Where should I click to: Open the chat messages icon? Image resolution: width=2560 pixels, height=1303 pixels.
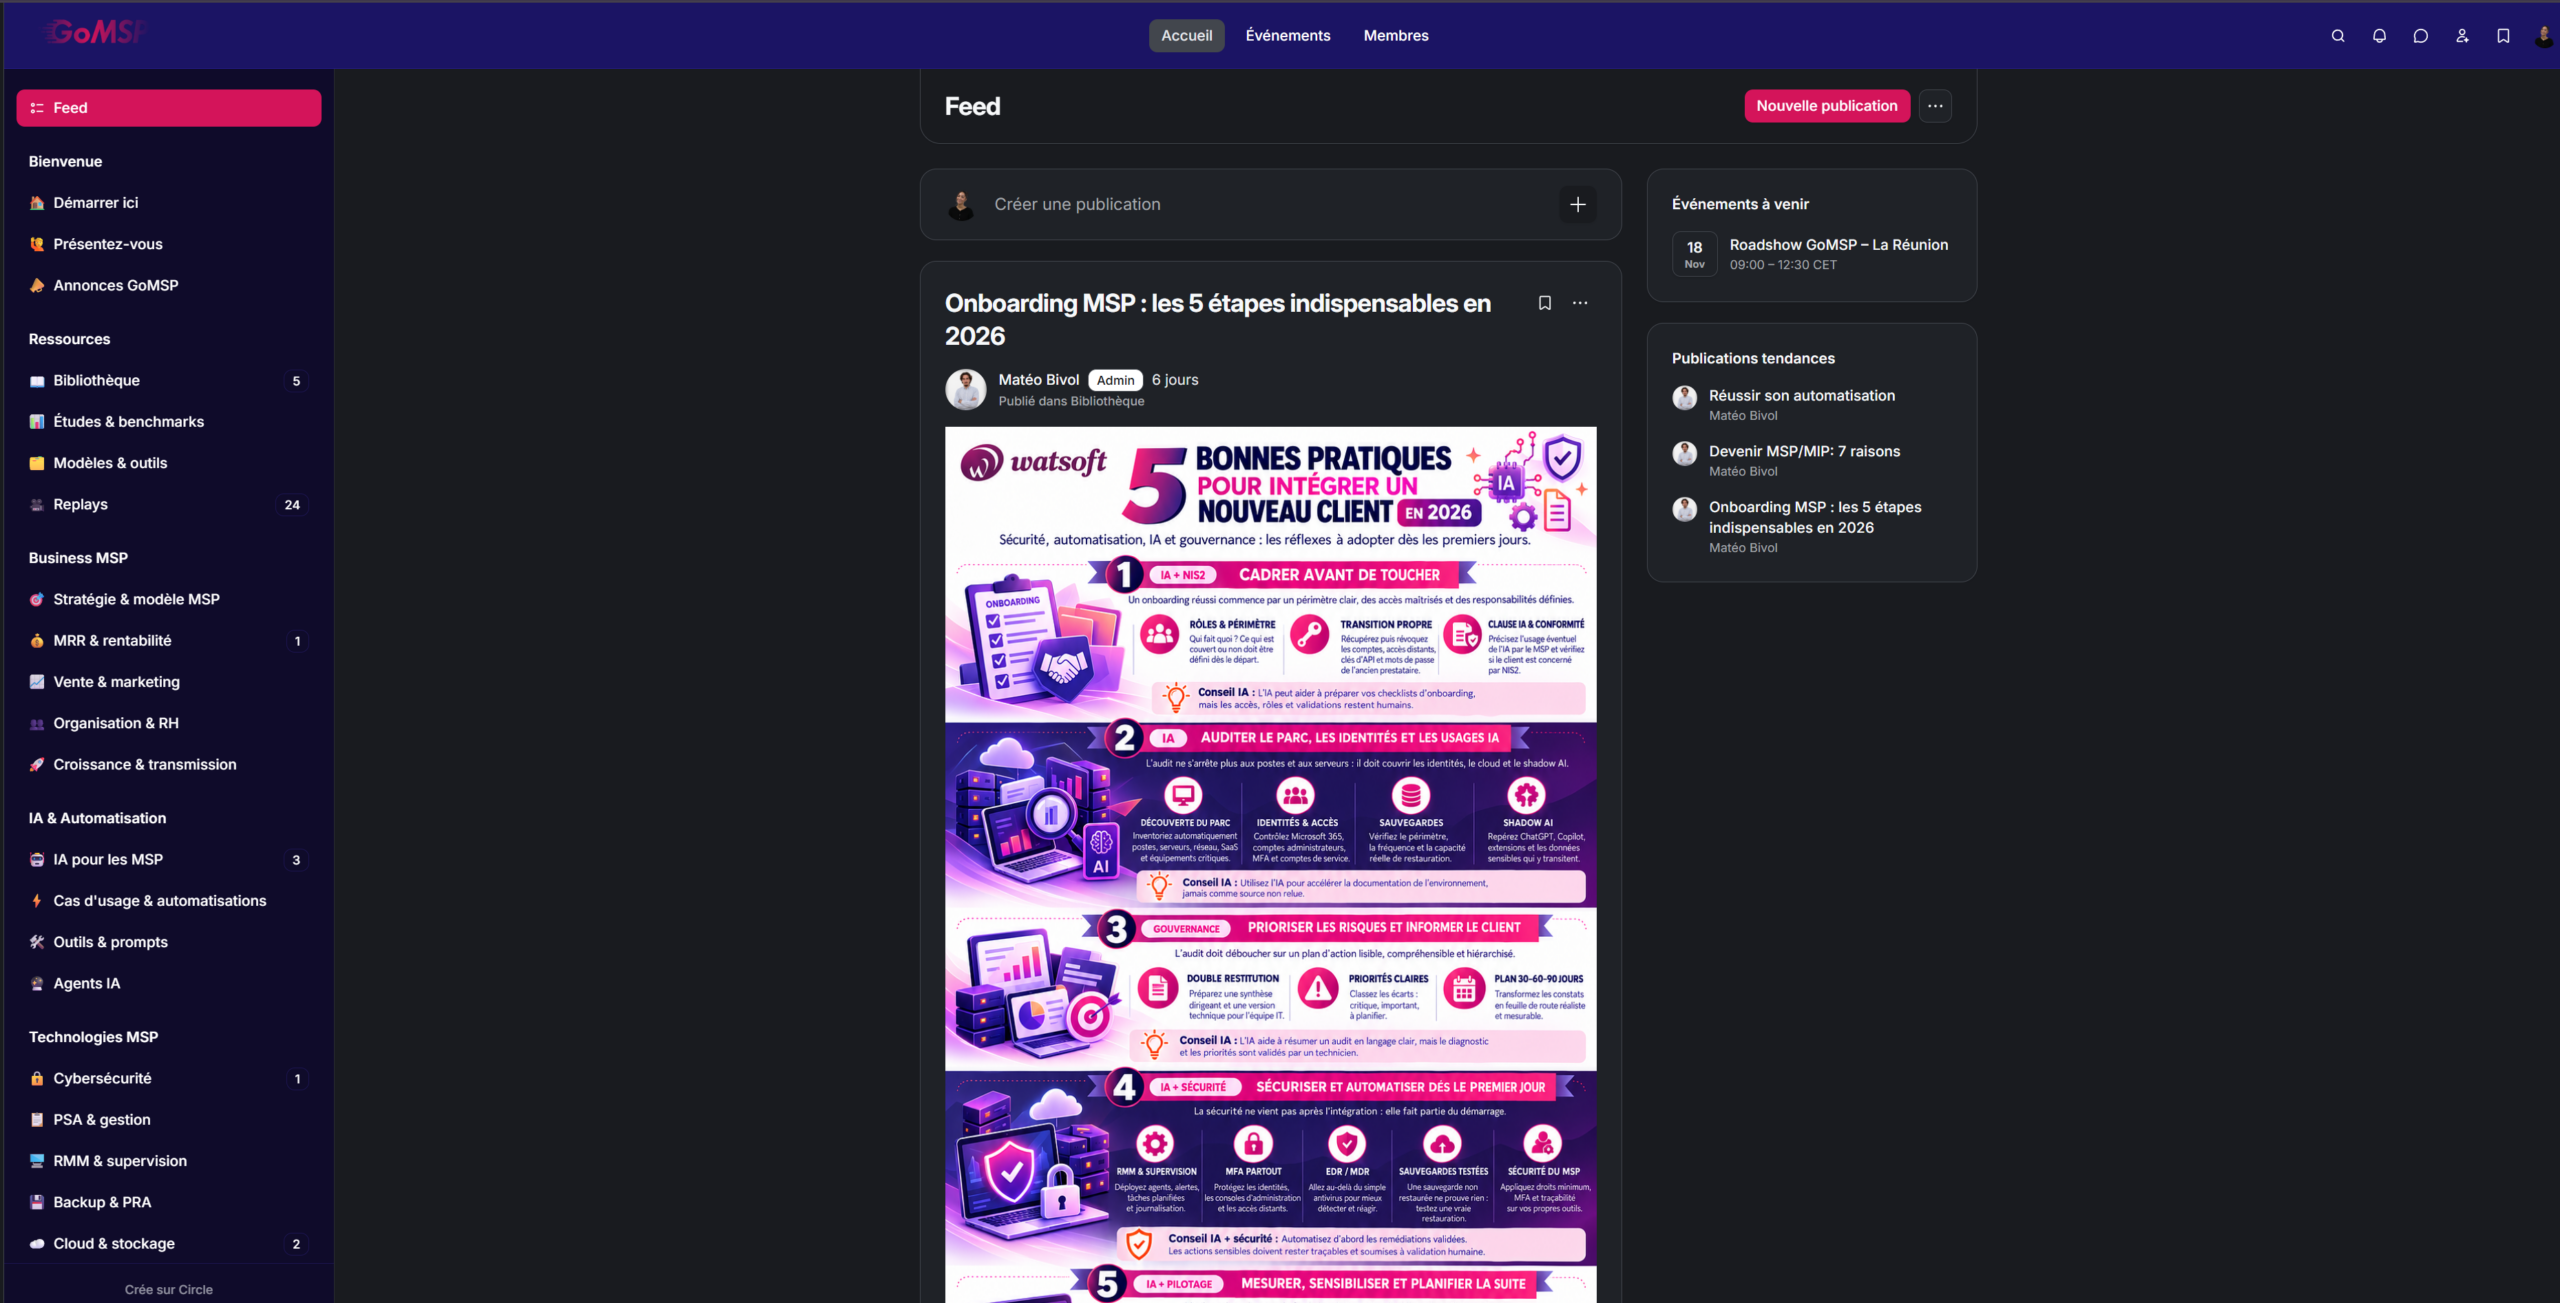click(x=2420, y=36)
